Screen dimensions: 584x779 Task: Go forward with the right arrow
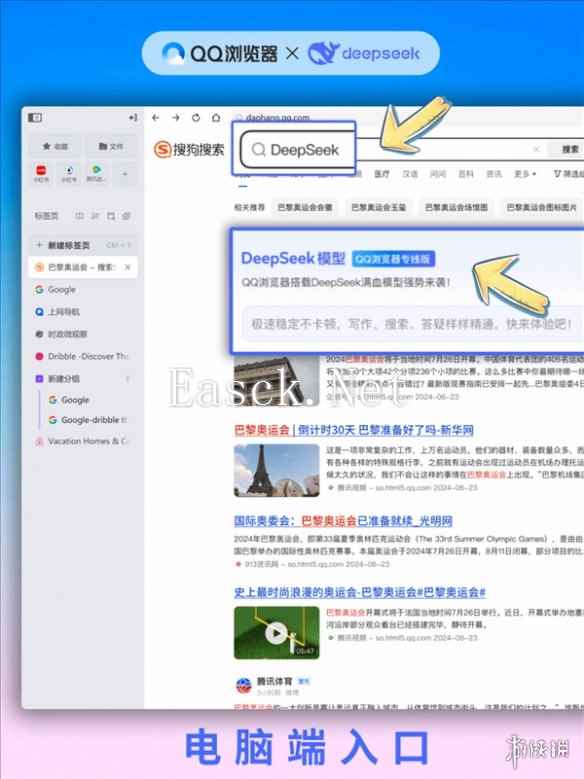tap(175, 118)
